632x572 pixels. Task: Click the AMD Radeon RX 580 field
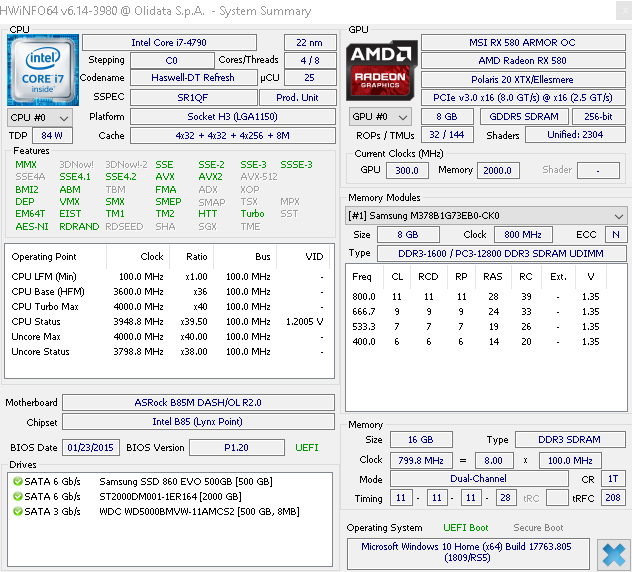click(523, 60)
